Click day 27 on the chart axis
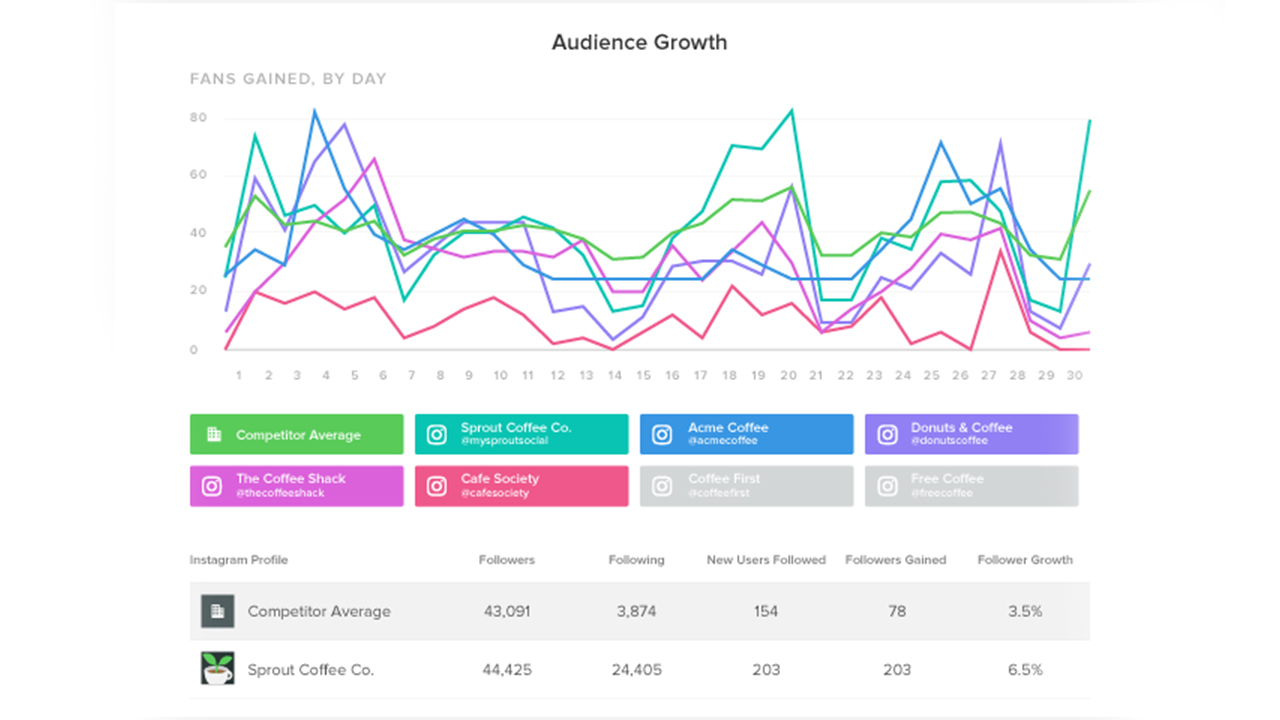 tap(989, 376)
